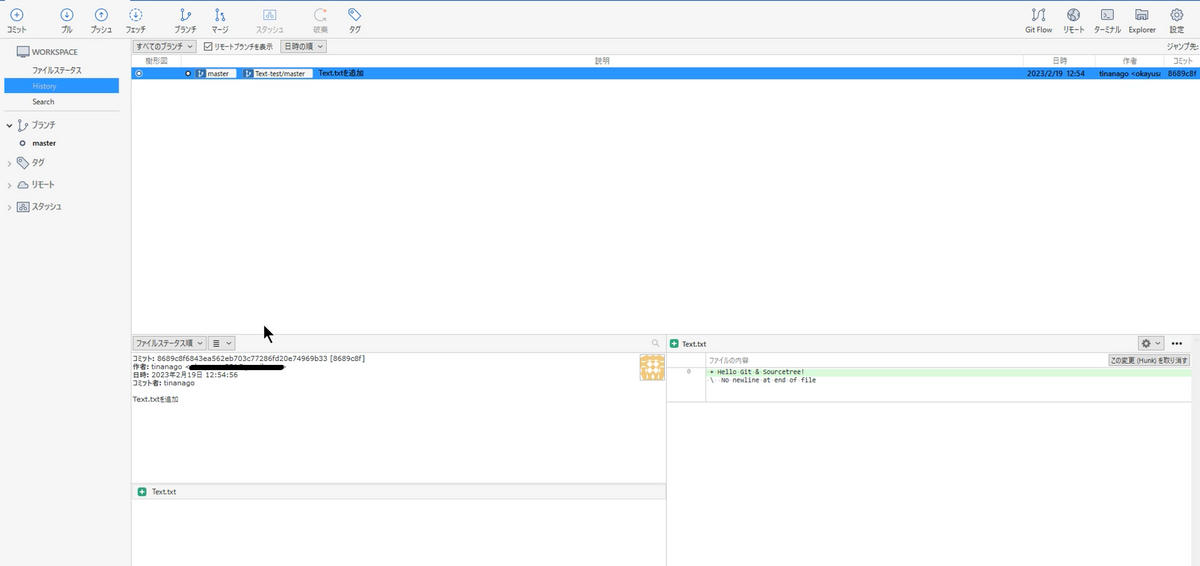Image resolution: width=1200 pixels, height=566 pixels.
Task: Click the green added icon beside Text.txt in file list
Action: 142,492
